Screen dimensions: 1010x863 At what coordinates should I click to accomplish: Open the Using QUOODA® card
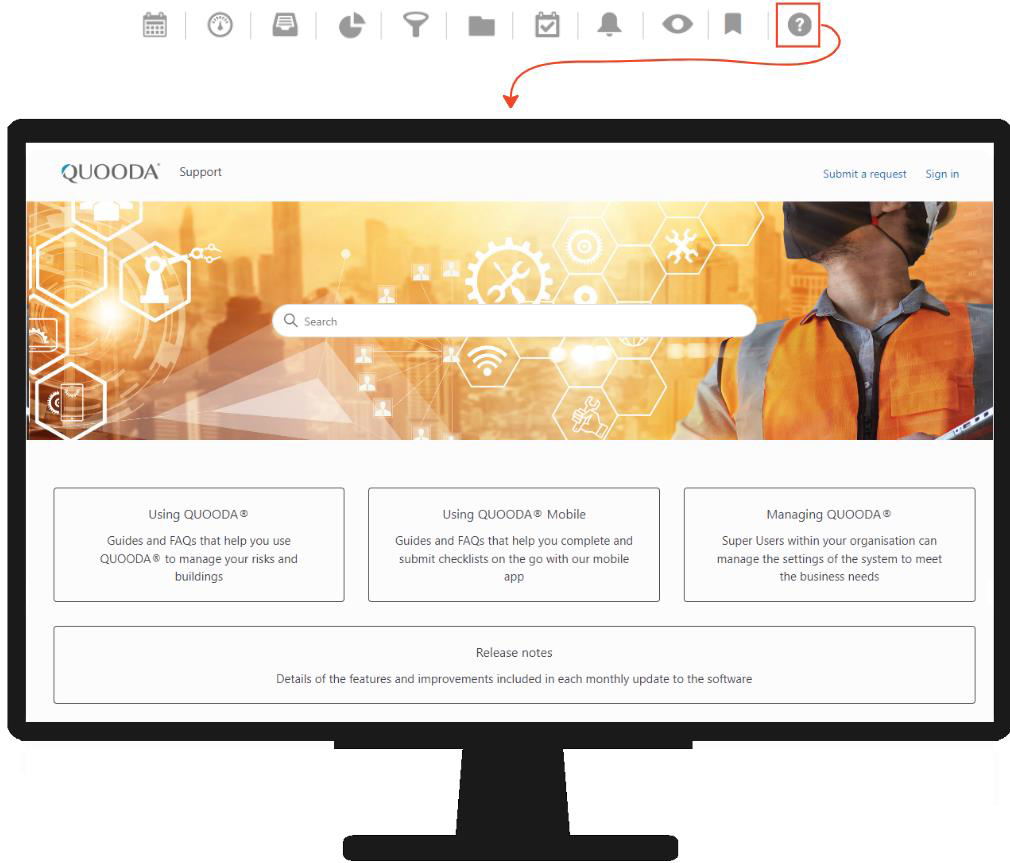(x=198, y=545)
